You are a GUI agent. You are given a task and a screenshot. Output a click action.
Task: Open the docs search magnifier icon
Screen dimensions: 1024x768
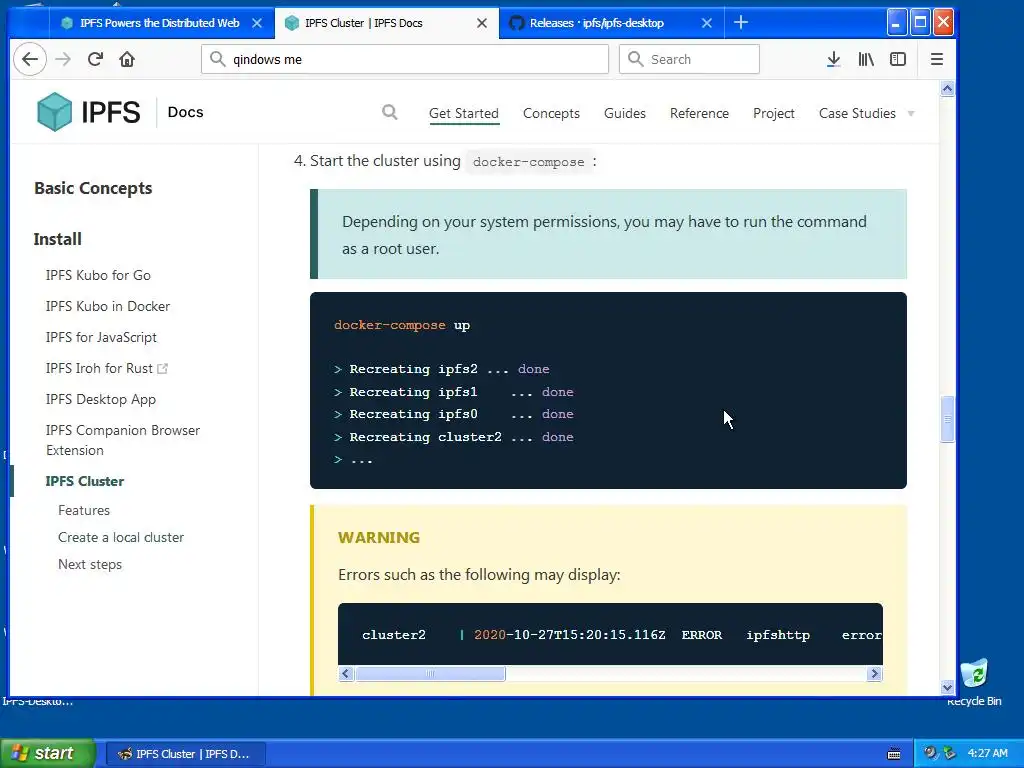point(390,112)
